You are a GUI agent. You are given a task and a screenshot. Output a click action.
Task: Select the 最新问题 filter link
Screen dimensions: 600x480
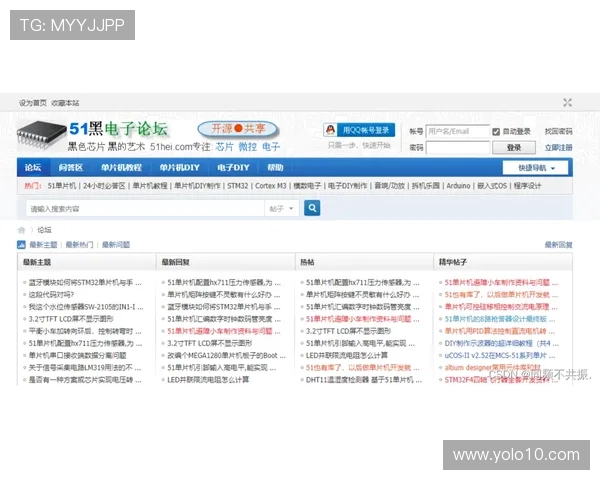(x=116, y=245)
